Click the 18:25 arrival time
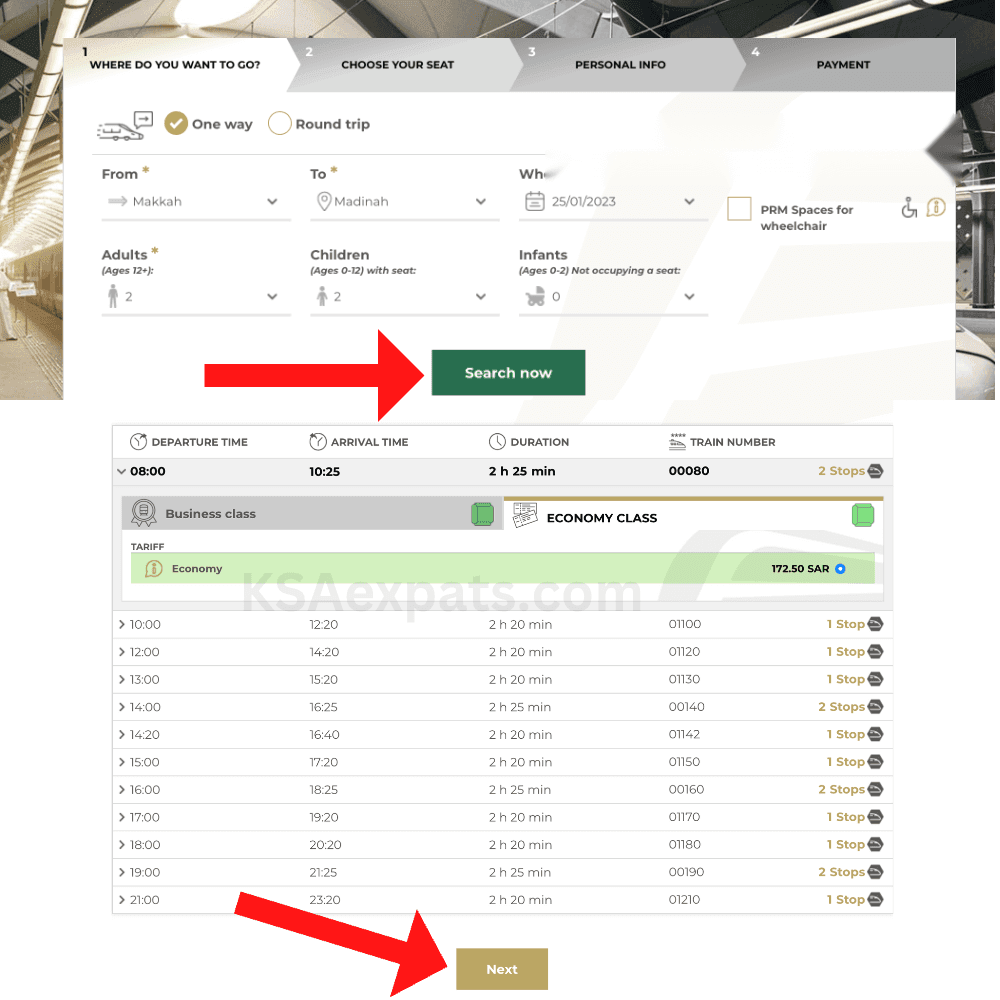 (x=323, y=790)
